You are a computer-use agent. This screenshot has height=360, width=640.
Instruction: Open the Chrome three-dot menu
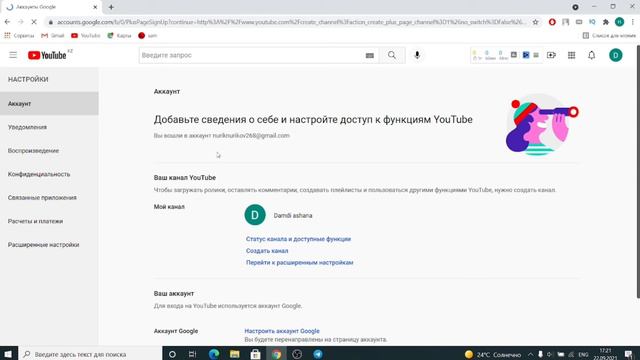[633, 22]
